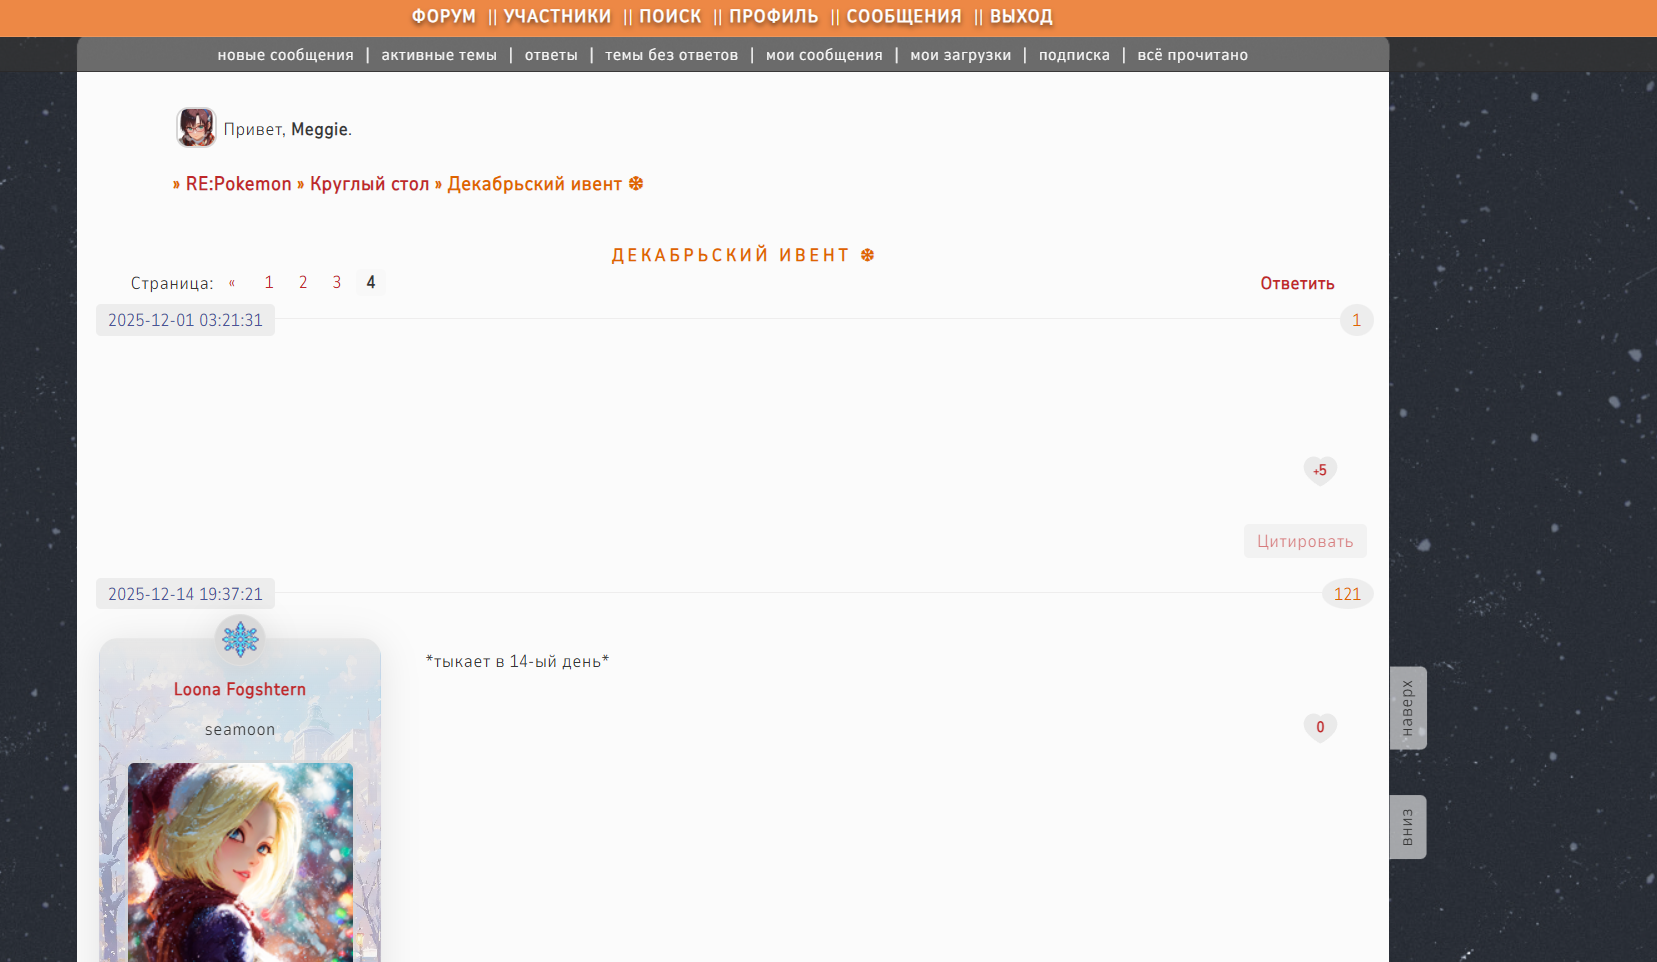Open the Круглый стол breadcrumb
Screen dimensions: 1657x962
tap(369, 184)
